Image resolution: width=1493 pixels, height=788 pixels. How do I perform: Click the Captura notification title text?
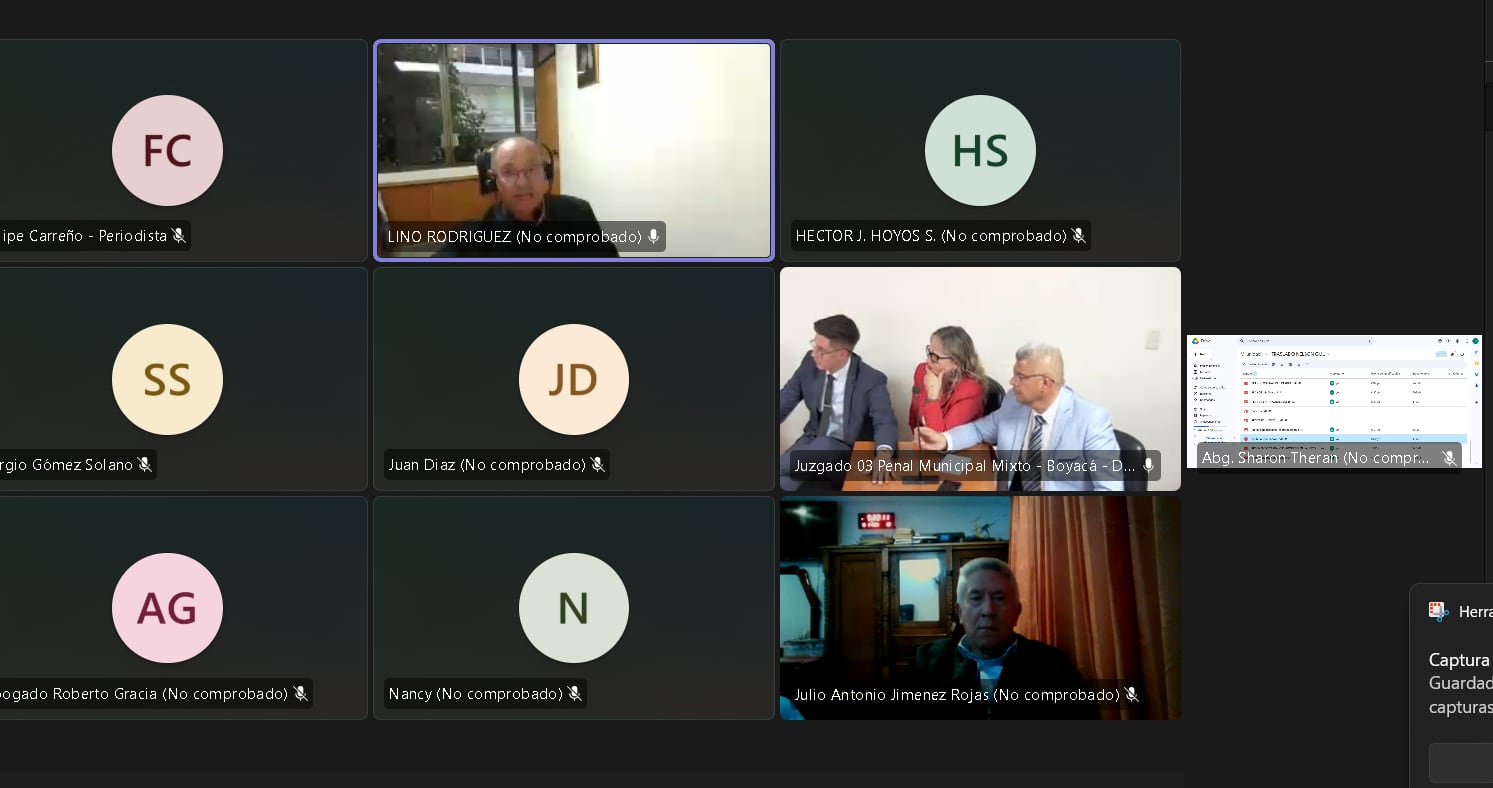click(1459, 660)
